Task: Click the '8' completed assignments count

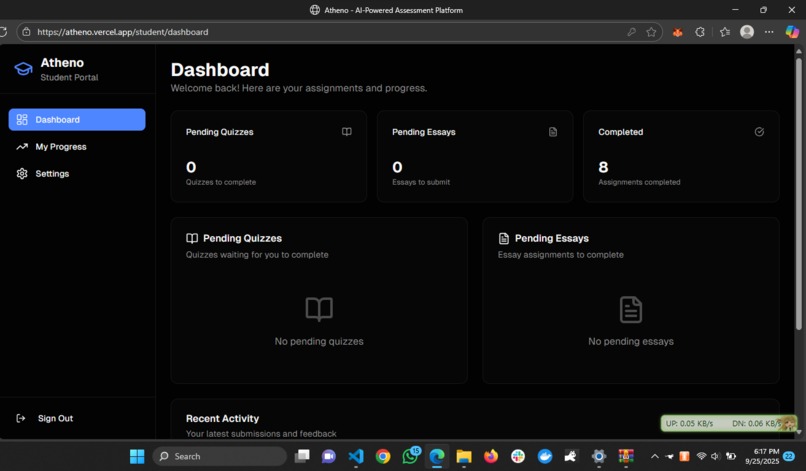Action: [x=603, y=167]
